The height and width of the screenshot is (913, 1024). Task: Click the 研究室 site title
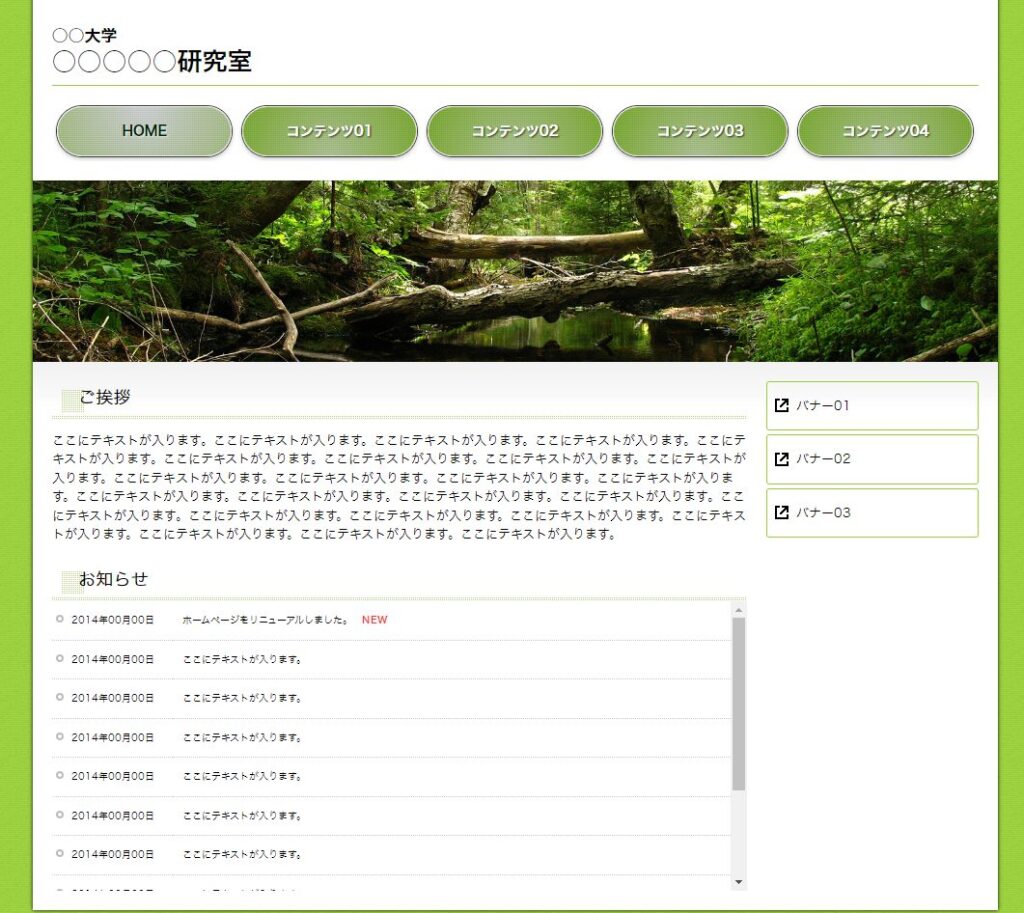(x=152, y=61)
